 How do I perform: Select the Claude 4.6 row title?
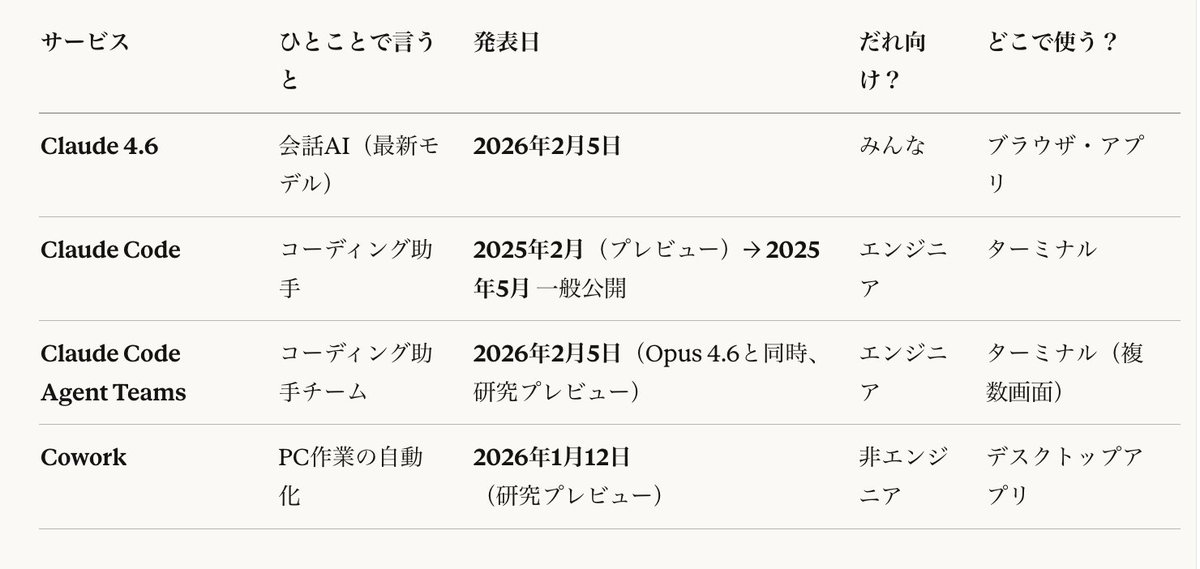pos(100,146)
